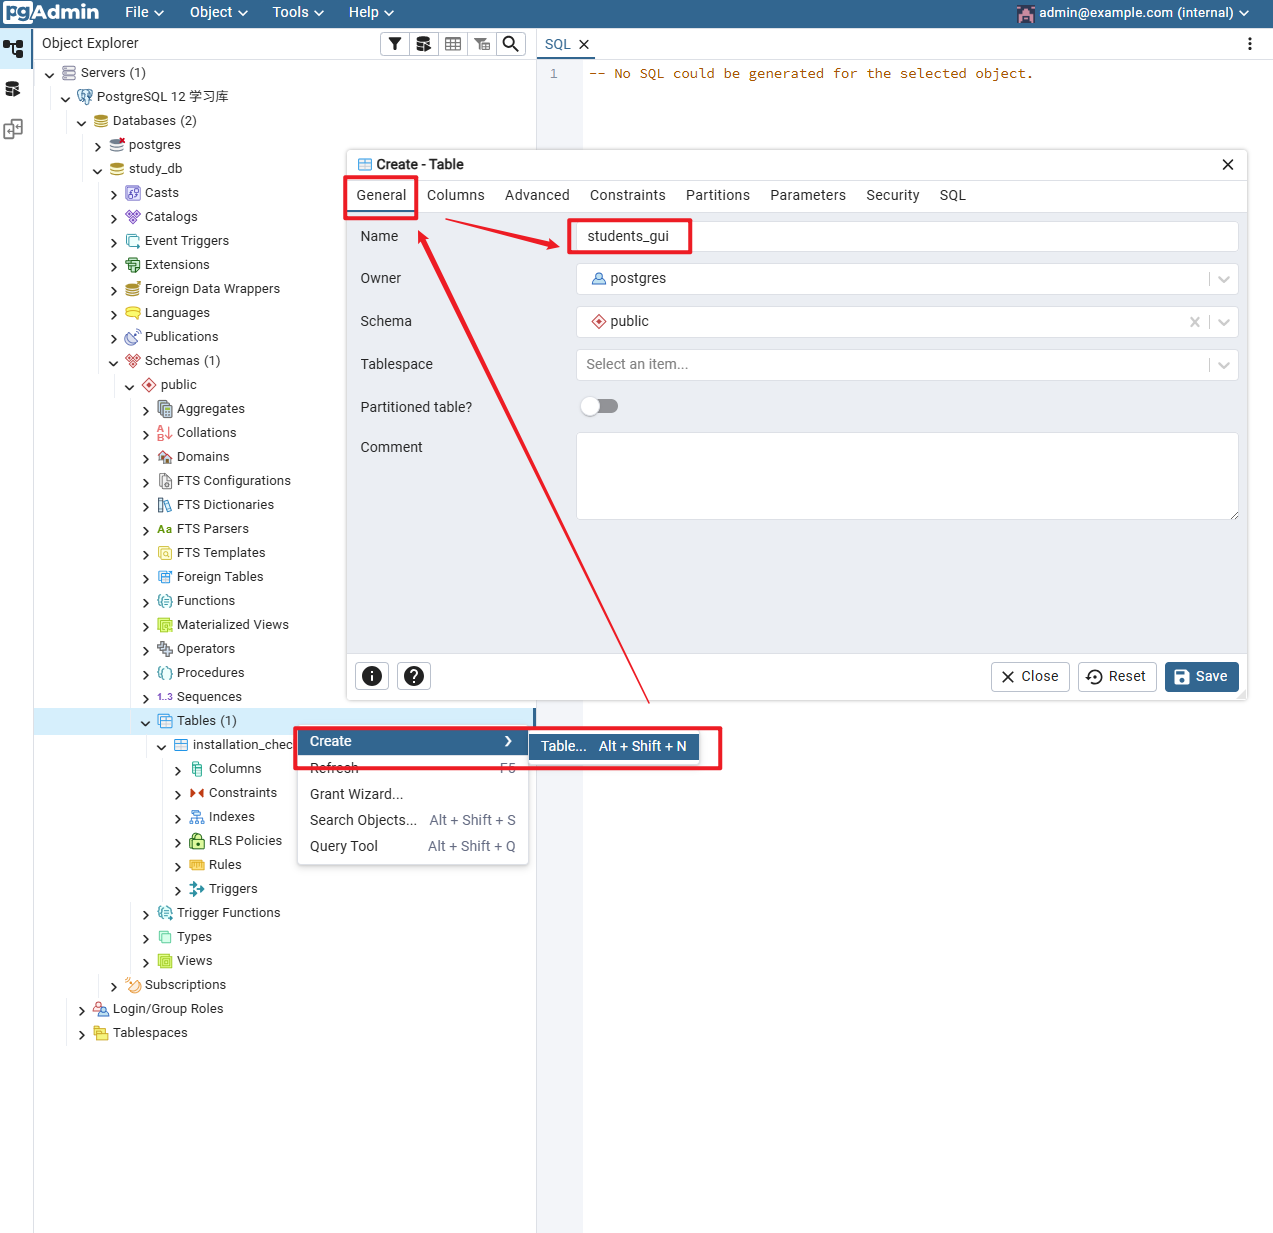Image resolution: width=1273 pixels, height=1233 pixels.
Task: Click the FTS Parsers Aa icon
Action: (x=165, y=529)
